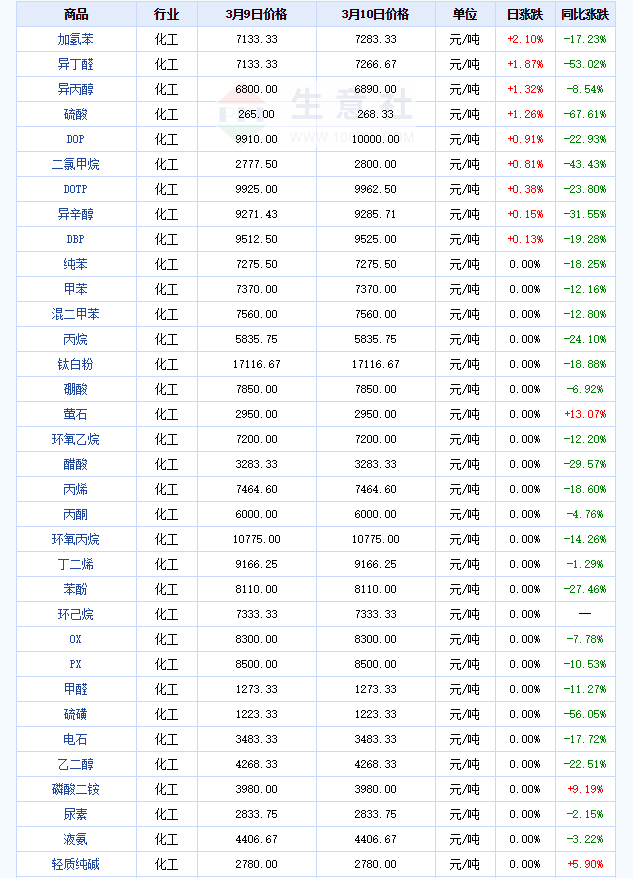Click the 日涨跌 column header
This screenshot has height=878, width=633.
(525, 14)
